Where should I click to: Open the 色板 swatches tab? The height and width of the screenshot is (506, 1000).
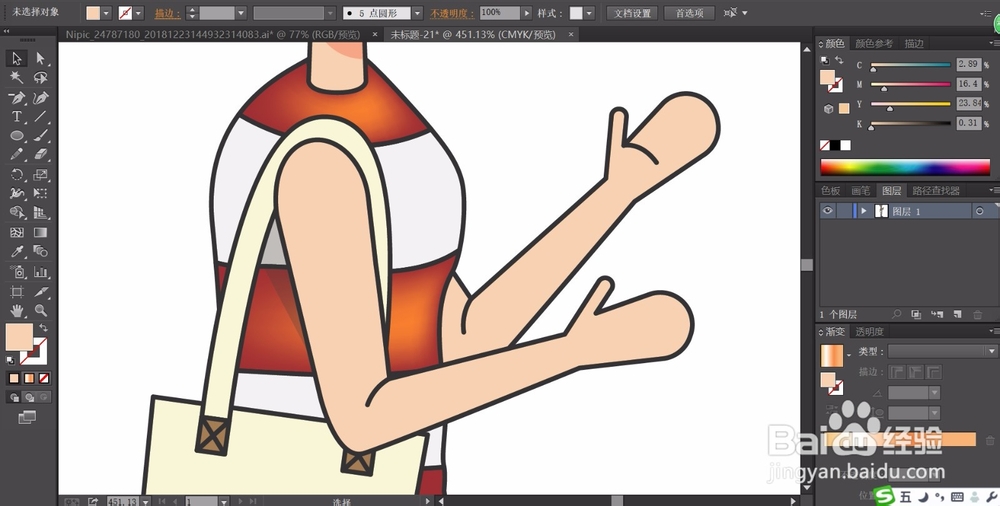pos(830,191)
